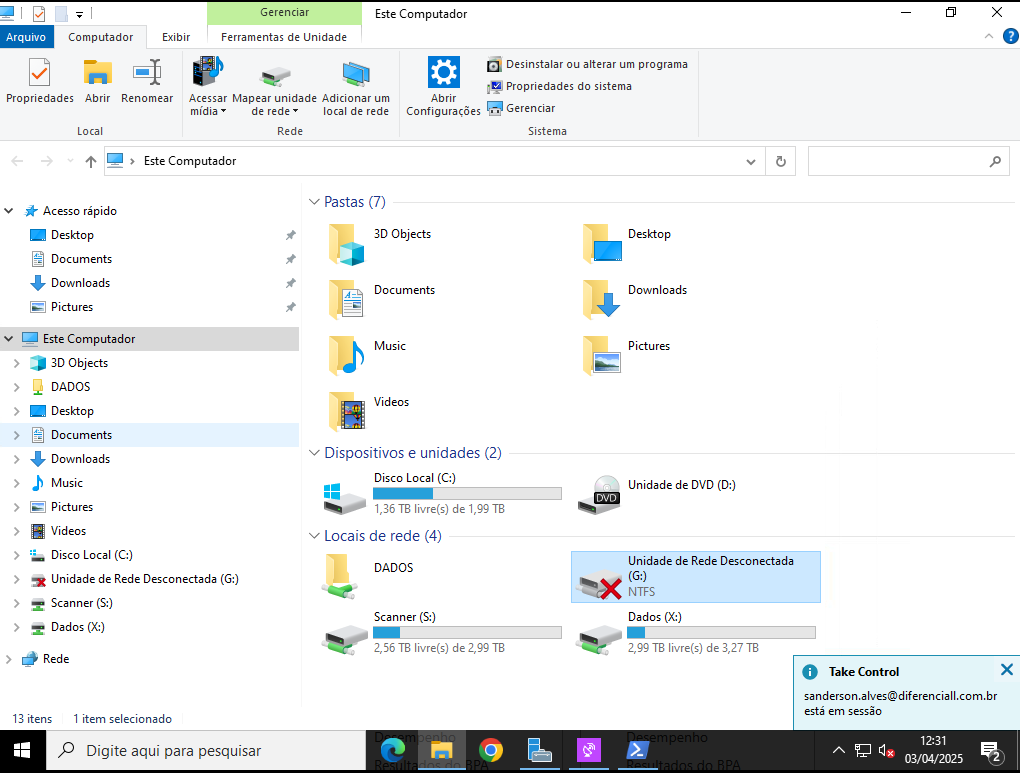This screenshot has height=773, width=1020.
Task: Open Propriedades in the ribbon
Action: coord(40,81)
